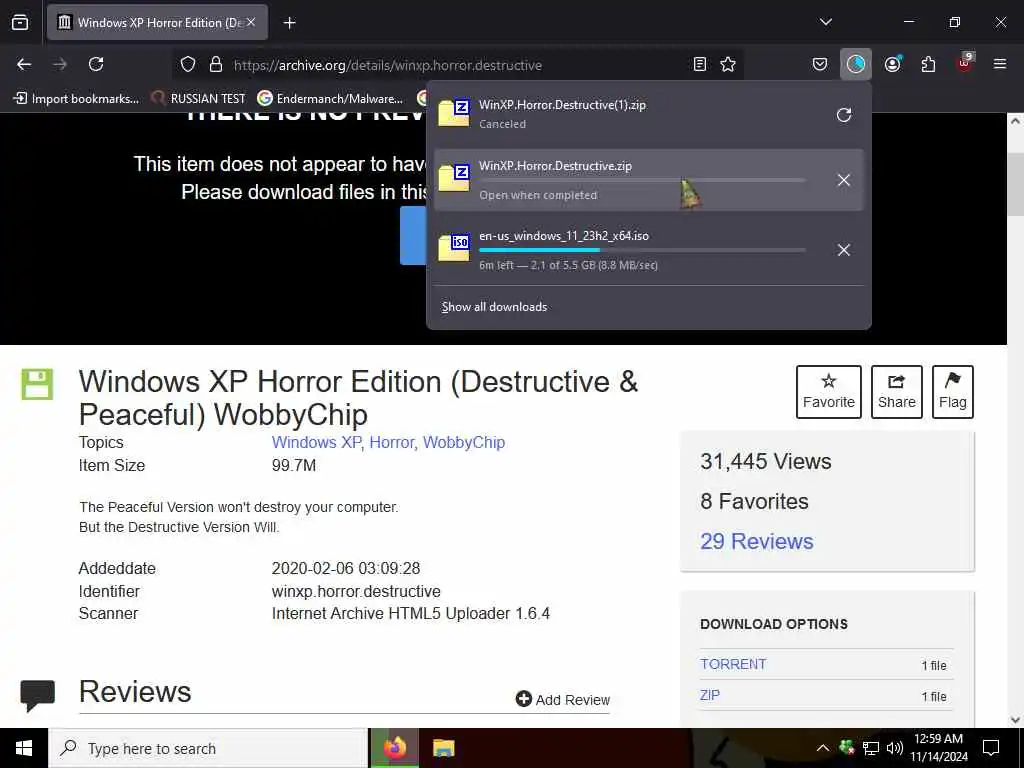
Task: Show all downloads
Action: pyautogui.click(x=494, y=307)
